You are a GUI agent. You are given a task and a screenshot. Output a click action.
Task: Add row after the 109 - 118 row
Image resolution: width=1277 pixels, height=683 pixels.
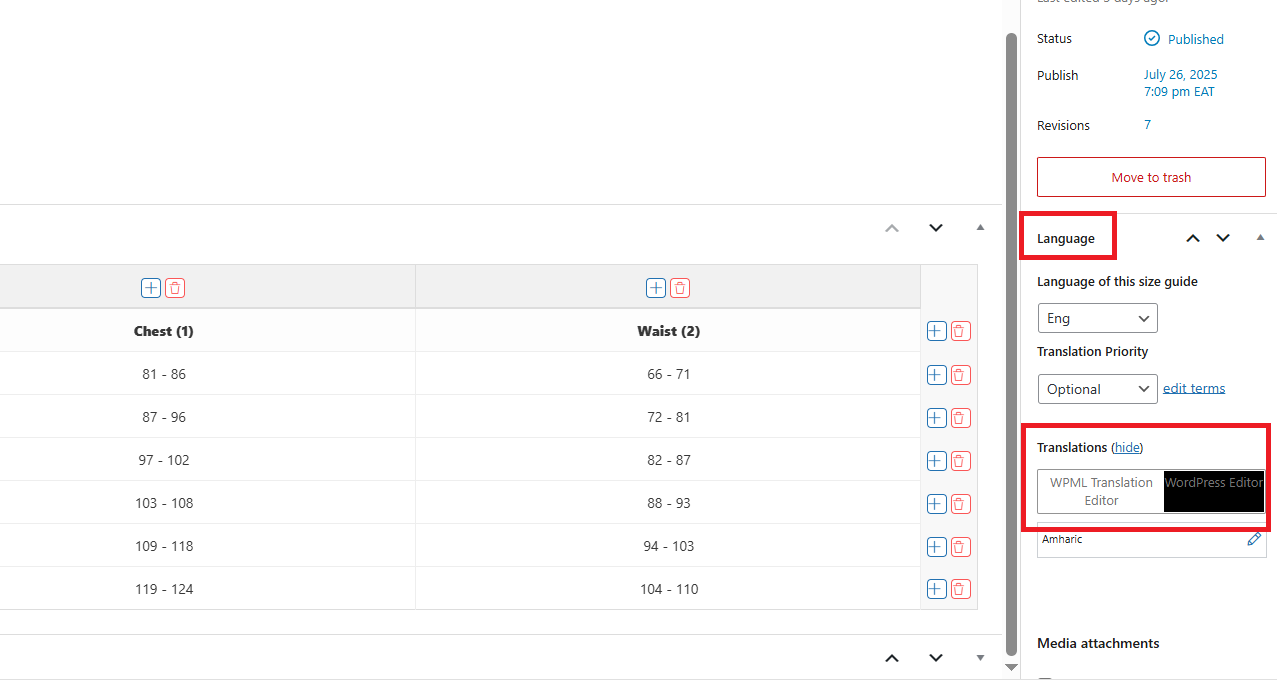[x=936, y=547]
